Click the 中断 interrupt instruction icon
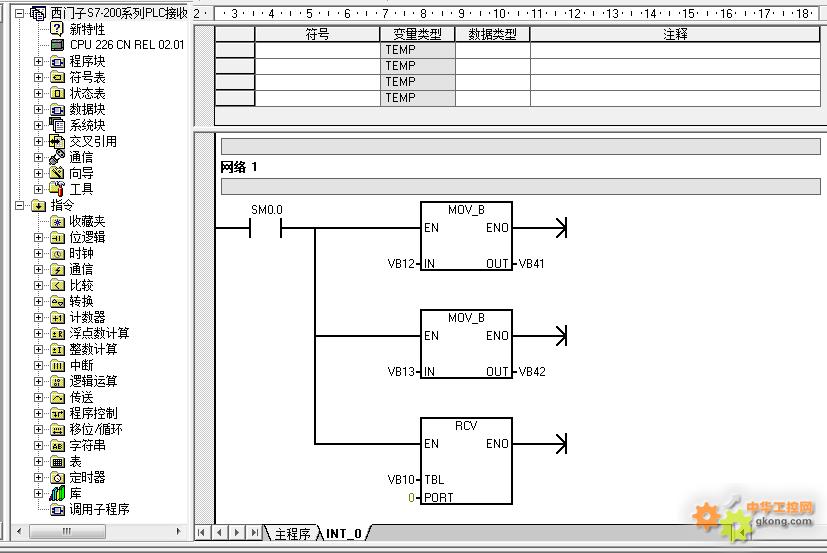Image resolution: width=827 pixels, height=553 pixels. coord(57,365)
